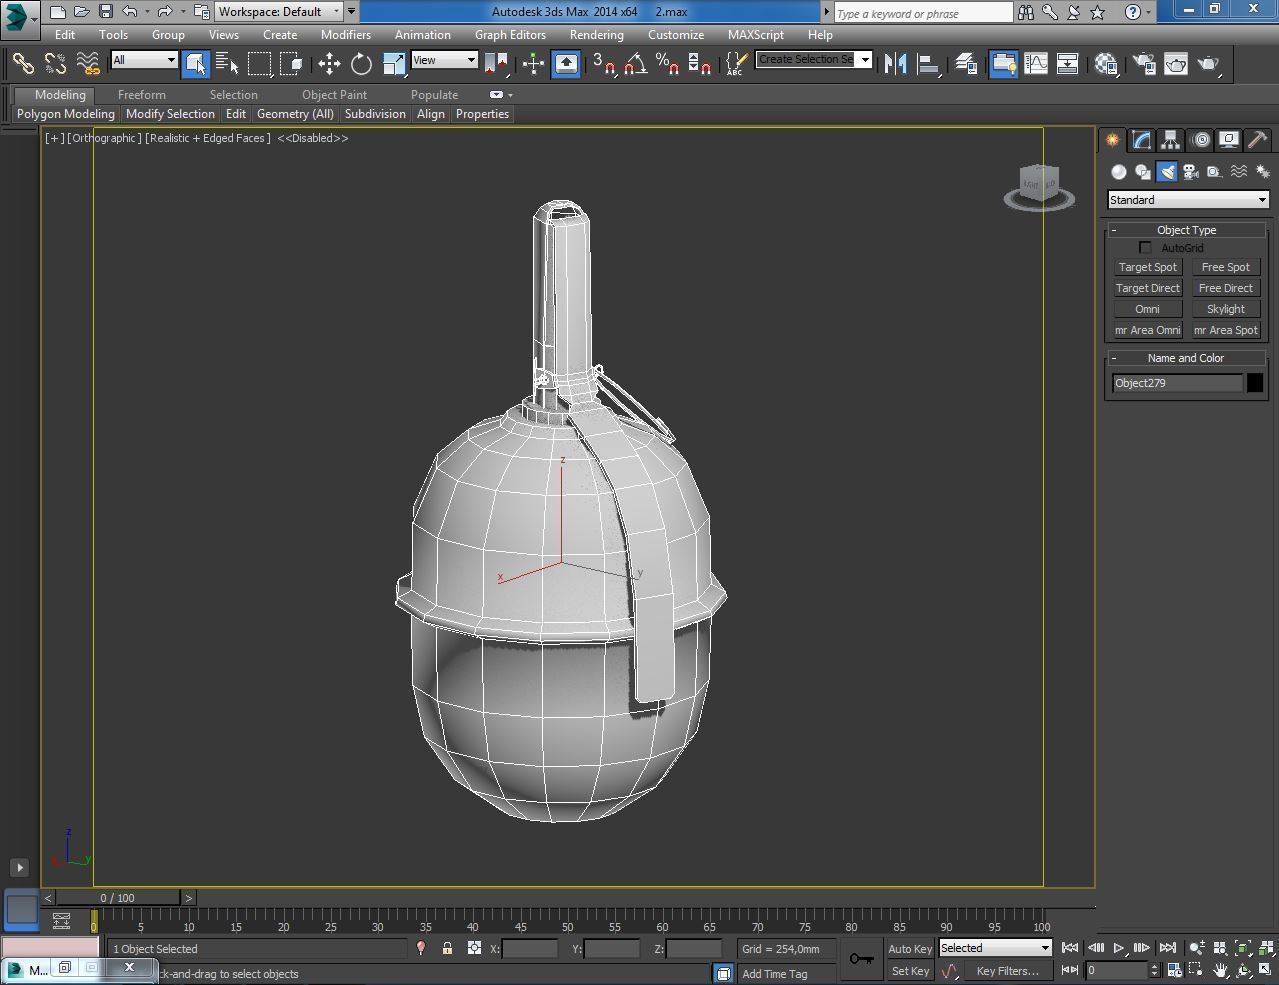Toggle Spinner Snap
The width and height of the screenshot is (1279, 985).
[x=699, y=64]
